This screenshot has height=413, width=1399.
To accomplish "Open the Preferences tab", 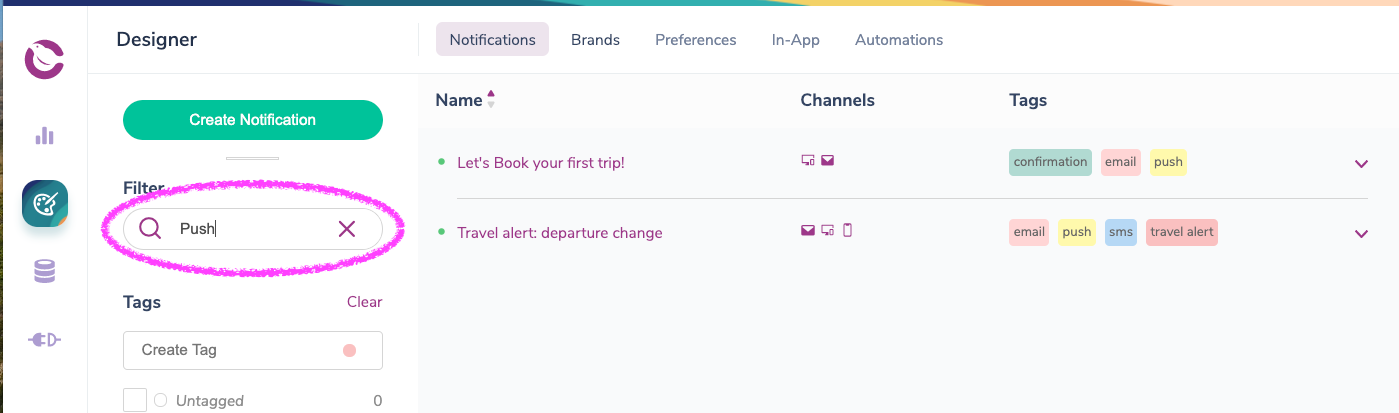I will [696, 40].
